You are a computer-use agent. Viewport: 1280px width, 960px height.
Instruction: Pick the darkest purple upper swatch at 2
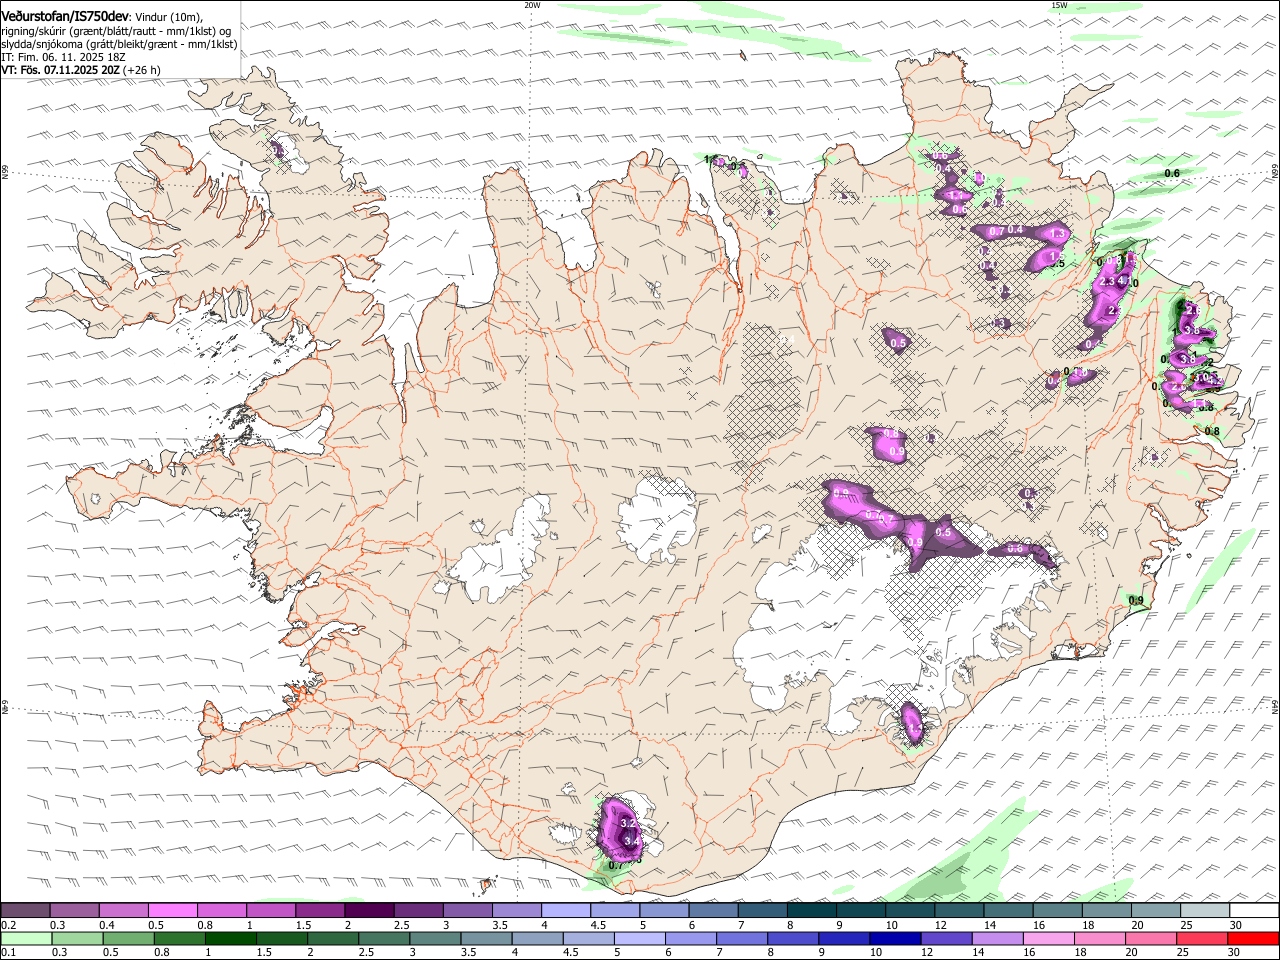369,910
